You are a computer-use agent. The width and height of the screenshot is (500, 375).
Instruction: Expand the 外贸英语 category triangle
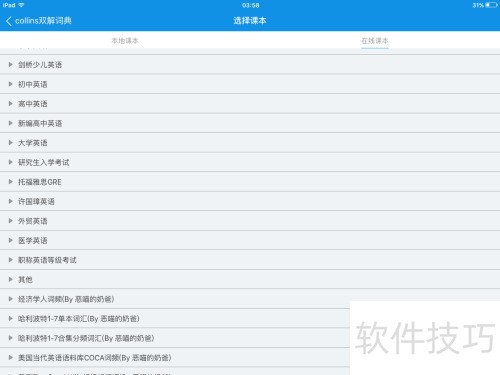pyautogui.click(x=11, y=221)
